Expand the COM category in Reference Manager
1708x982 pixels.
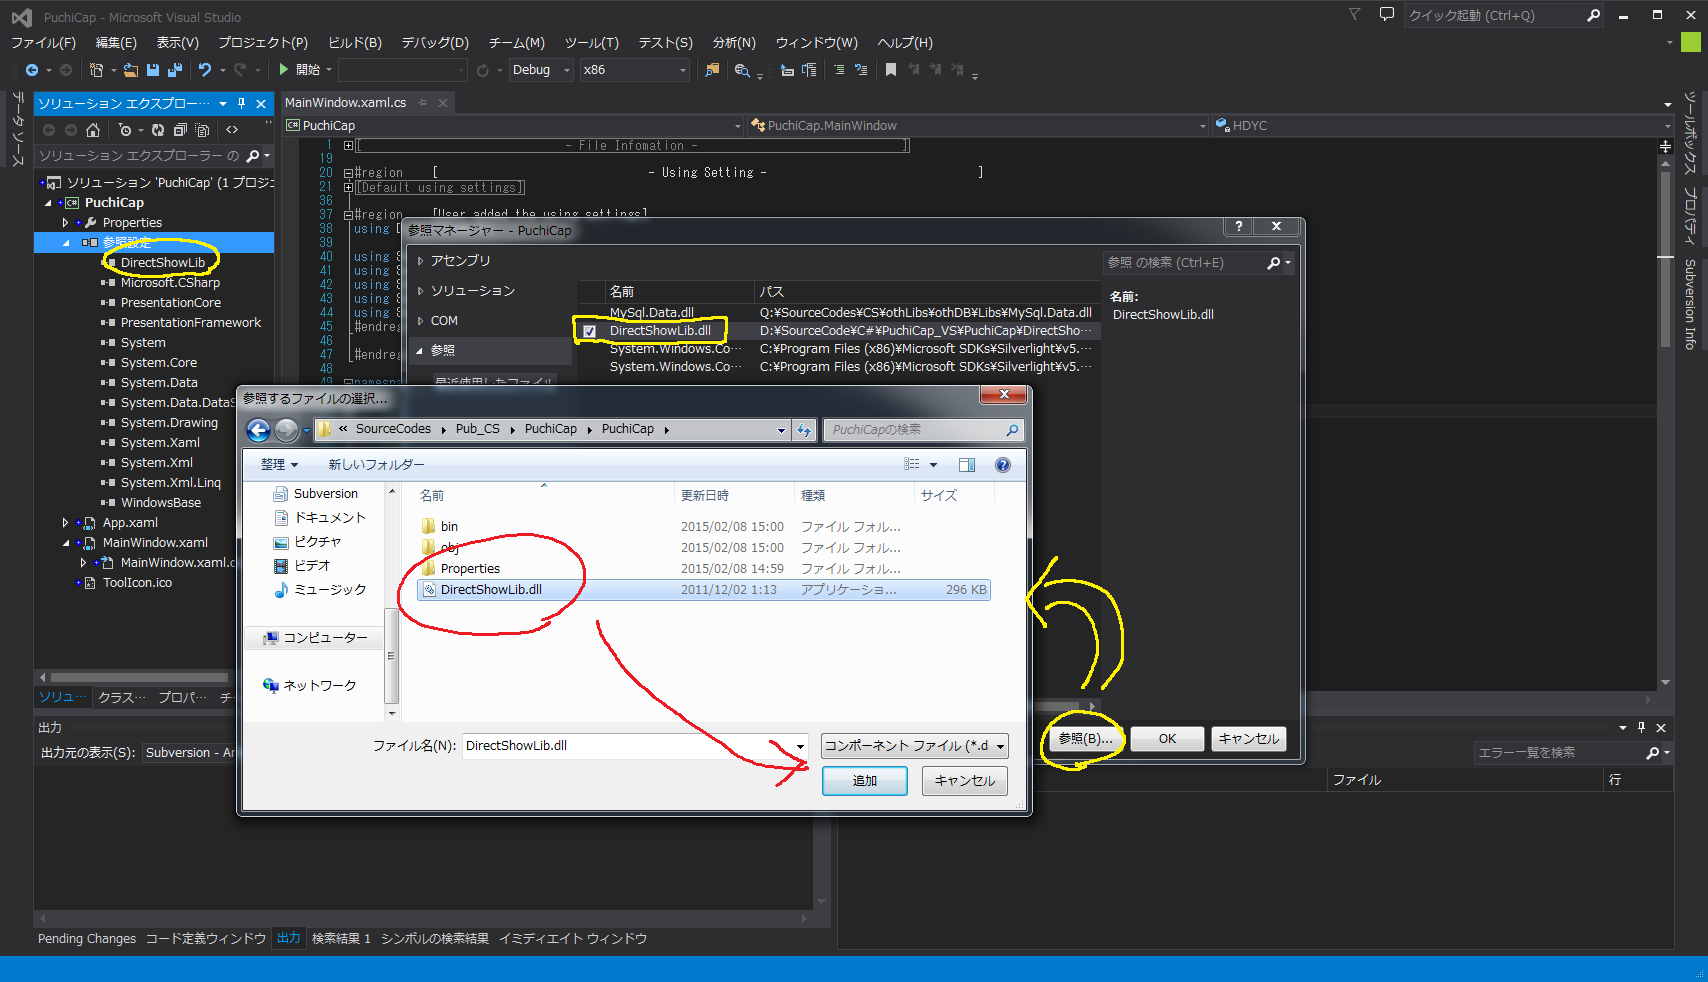pyautogui.click(x=421, y=321)
